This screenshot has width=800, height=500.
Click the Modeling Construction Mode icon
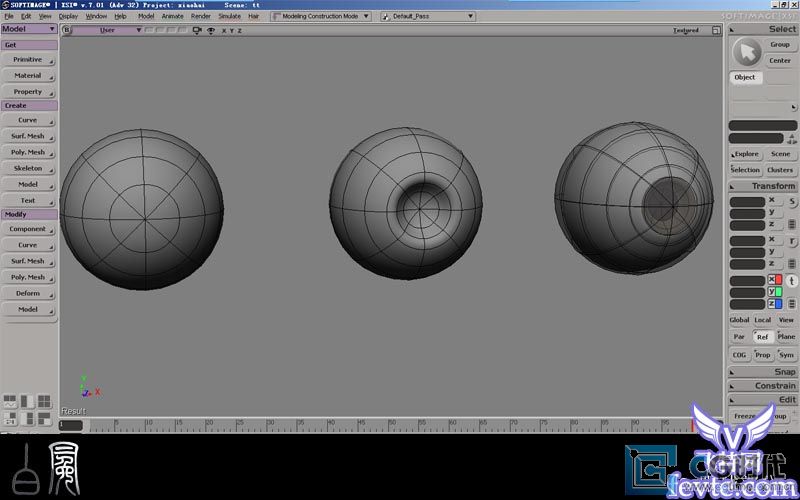tap(277, 16)
